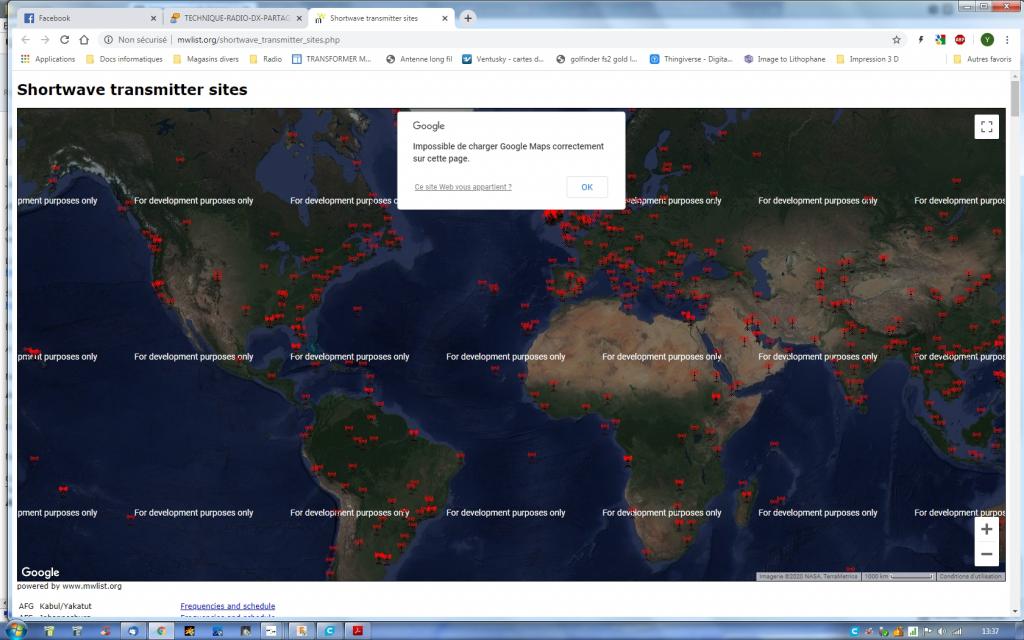Image resolution: width=1024 pixels, height=640 pixels.
Task: Click the page vertical scrollbar thumb
Action: (1015, 99)
